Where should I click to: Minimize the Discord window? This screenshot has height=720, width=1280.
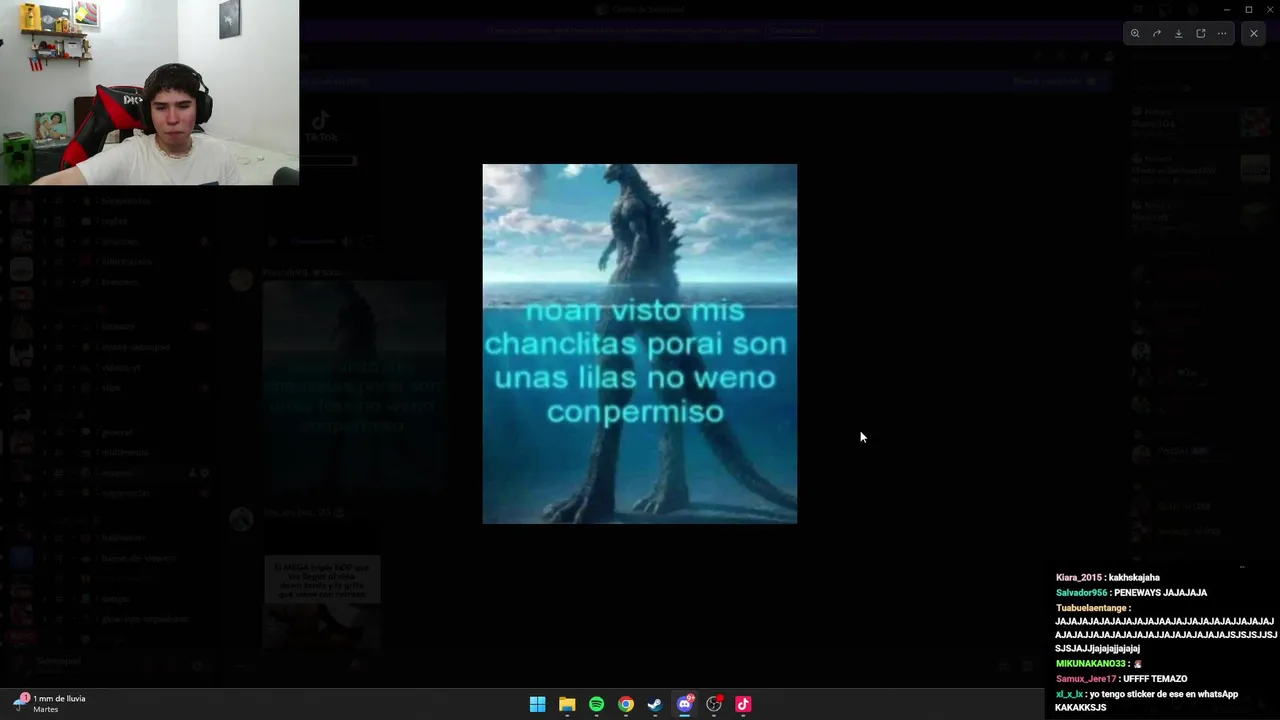1226,9
